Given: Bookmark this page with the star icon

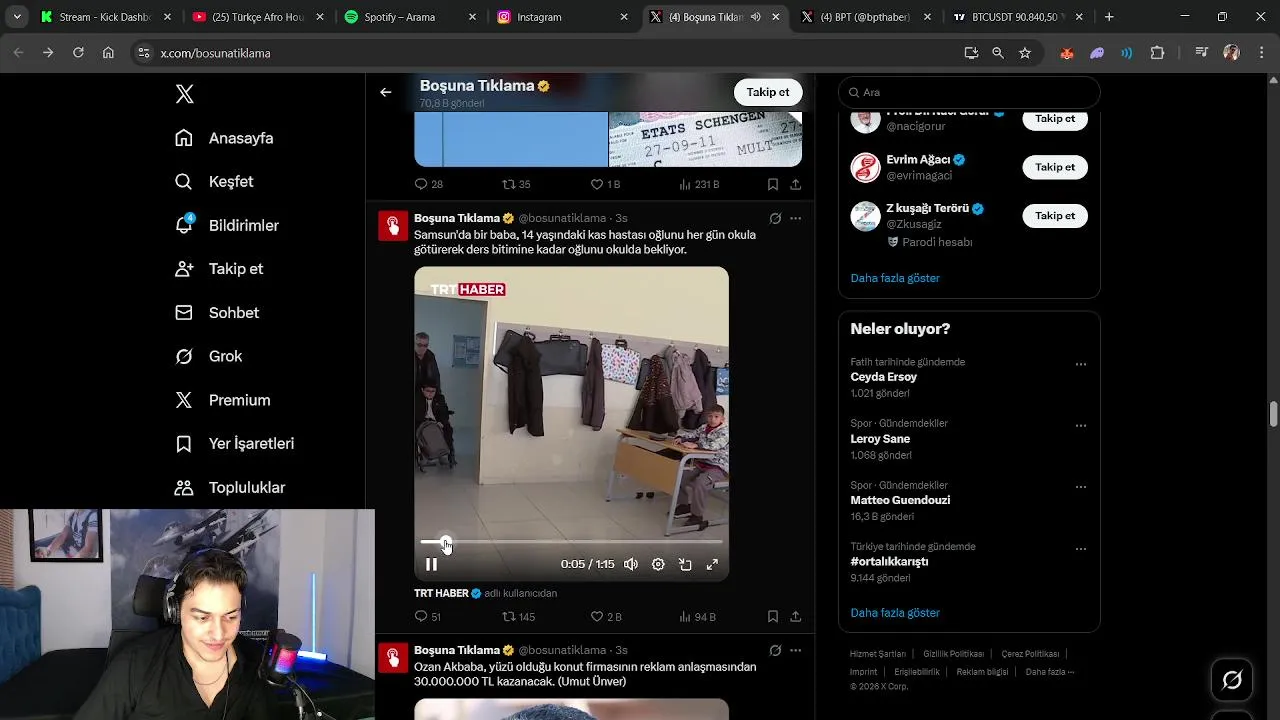Looking at the screenshot, I should (1025, 53).
